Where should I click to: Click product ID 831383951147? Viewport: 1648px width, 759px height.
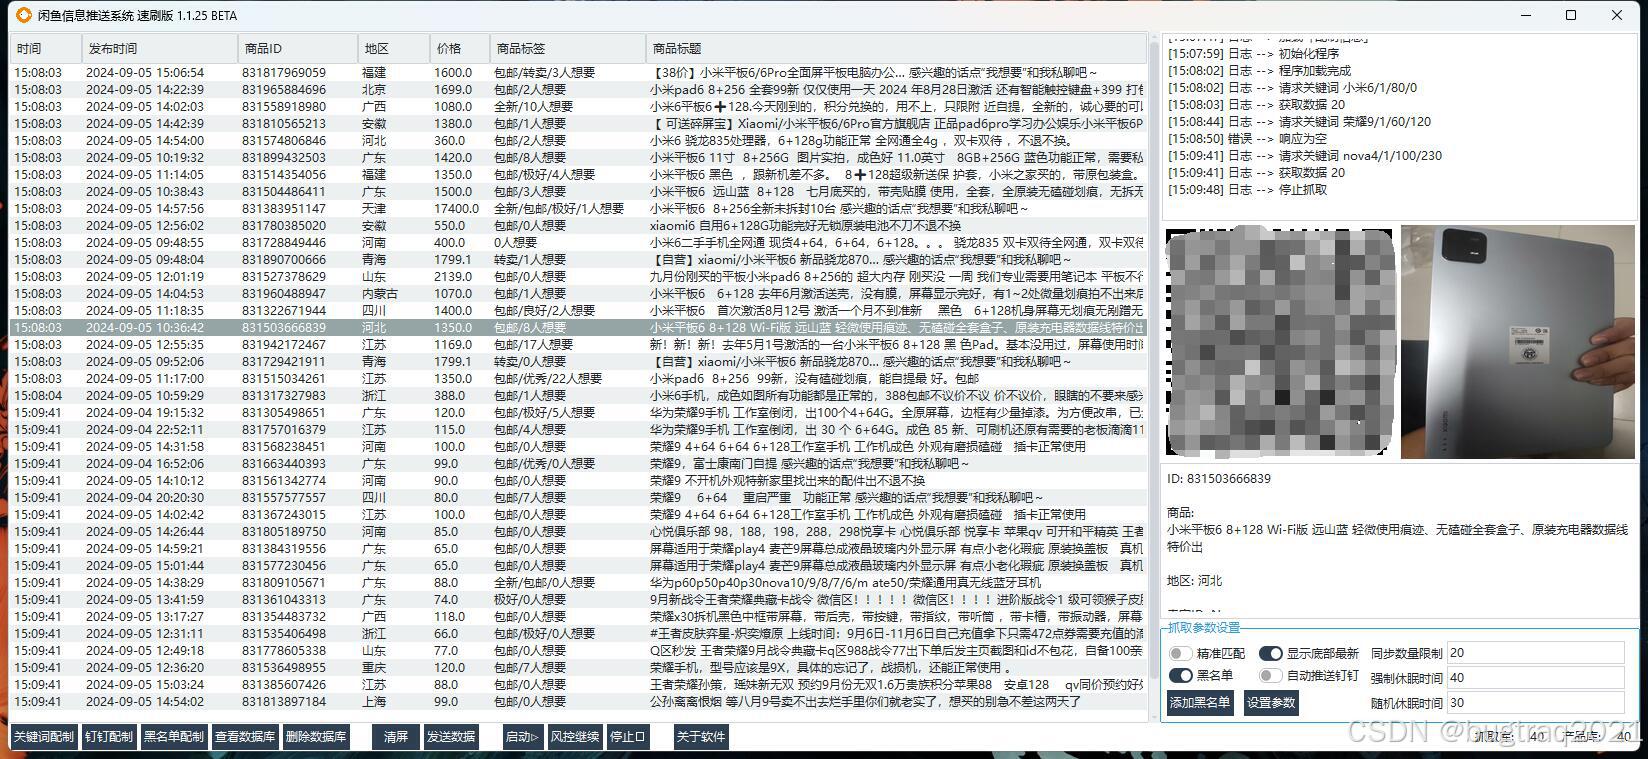[283, 209]
